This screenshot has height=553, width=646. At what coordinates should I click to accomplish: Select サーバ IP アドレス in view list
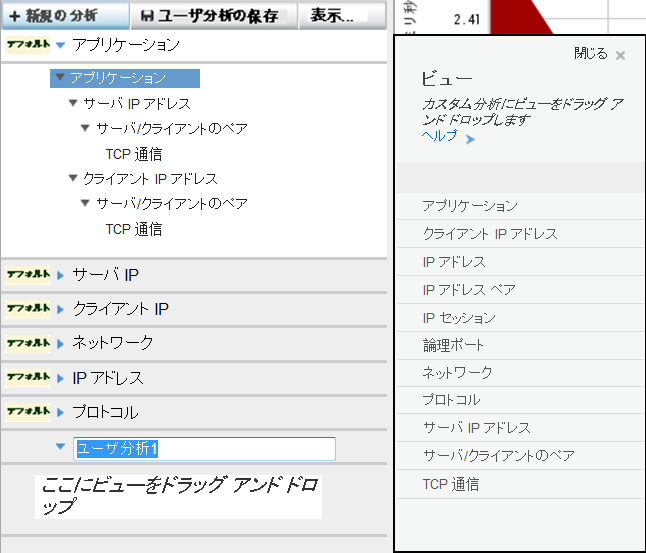coord(521,428)
